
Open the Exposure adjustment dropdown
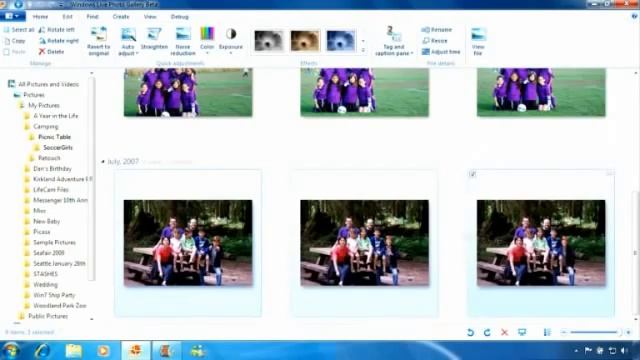pos(231,53)
